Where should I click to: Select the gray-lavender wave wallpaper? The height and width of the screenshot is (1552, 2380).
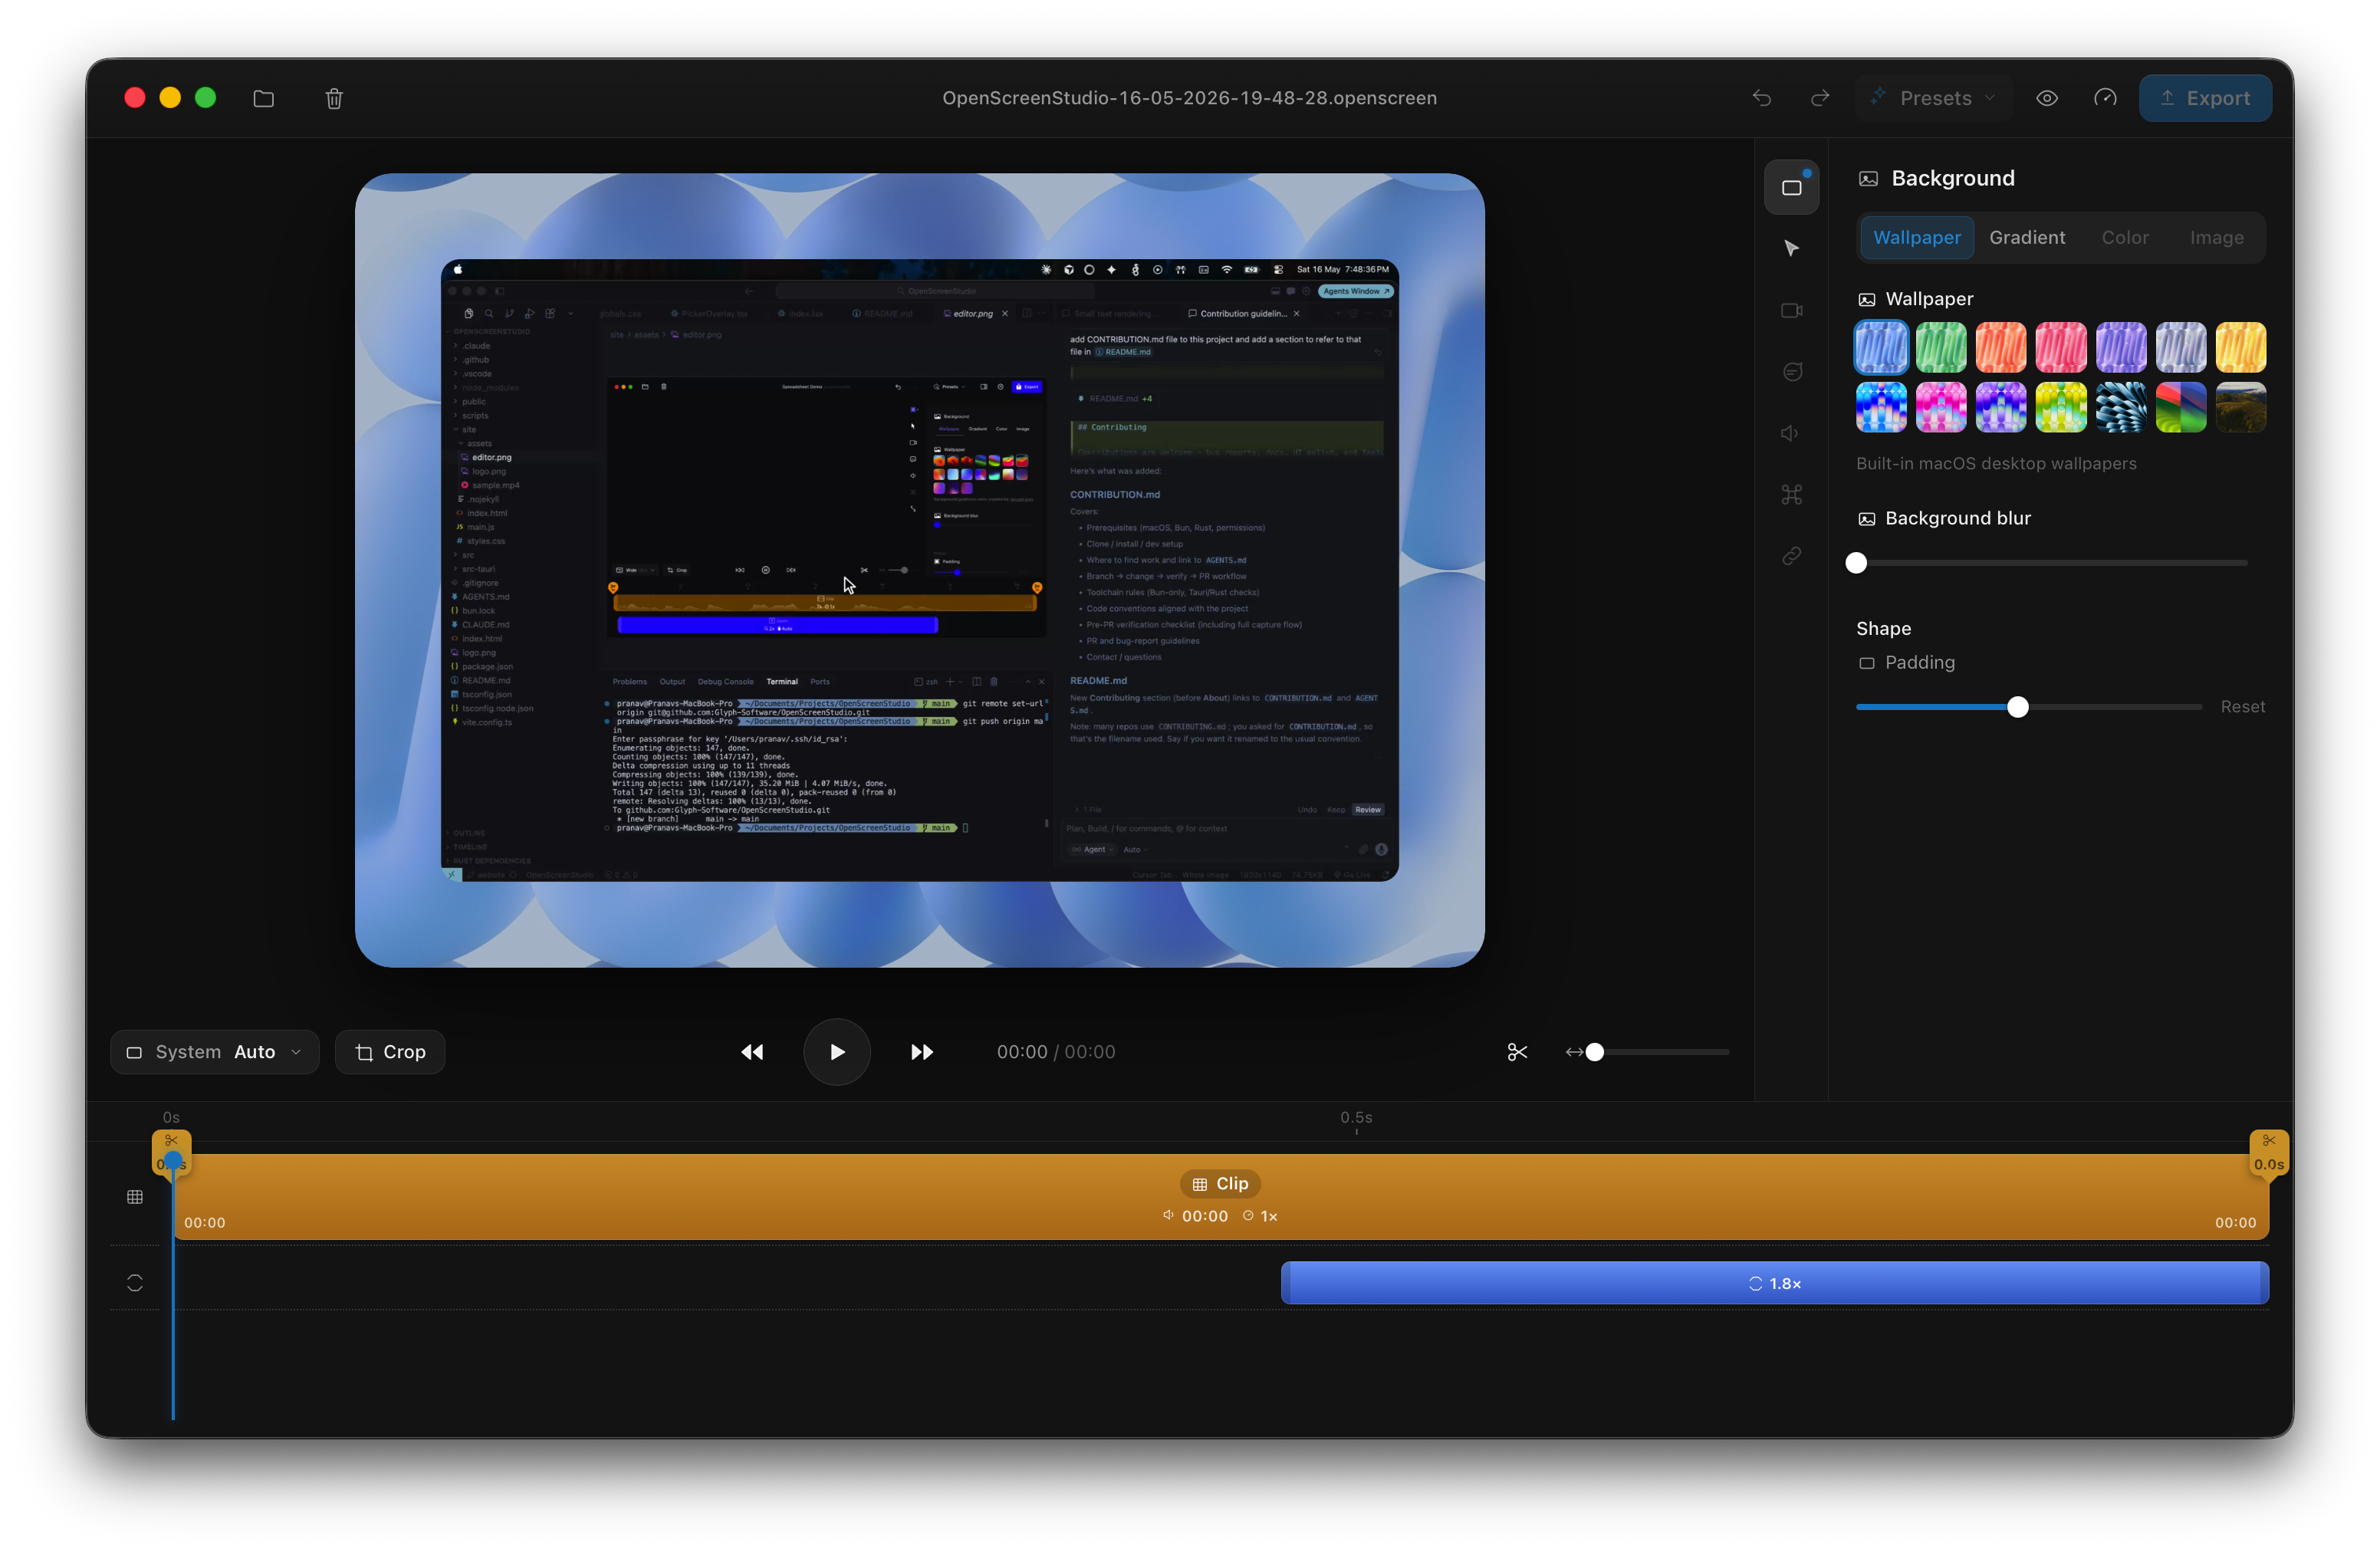point(2181,348)
